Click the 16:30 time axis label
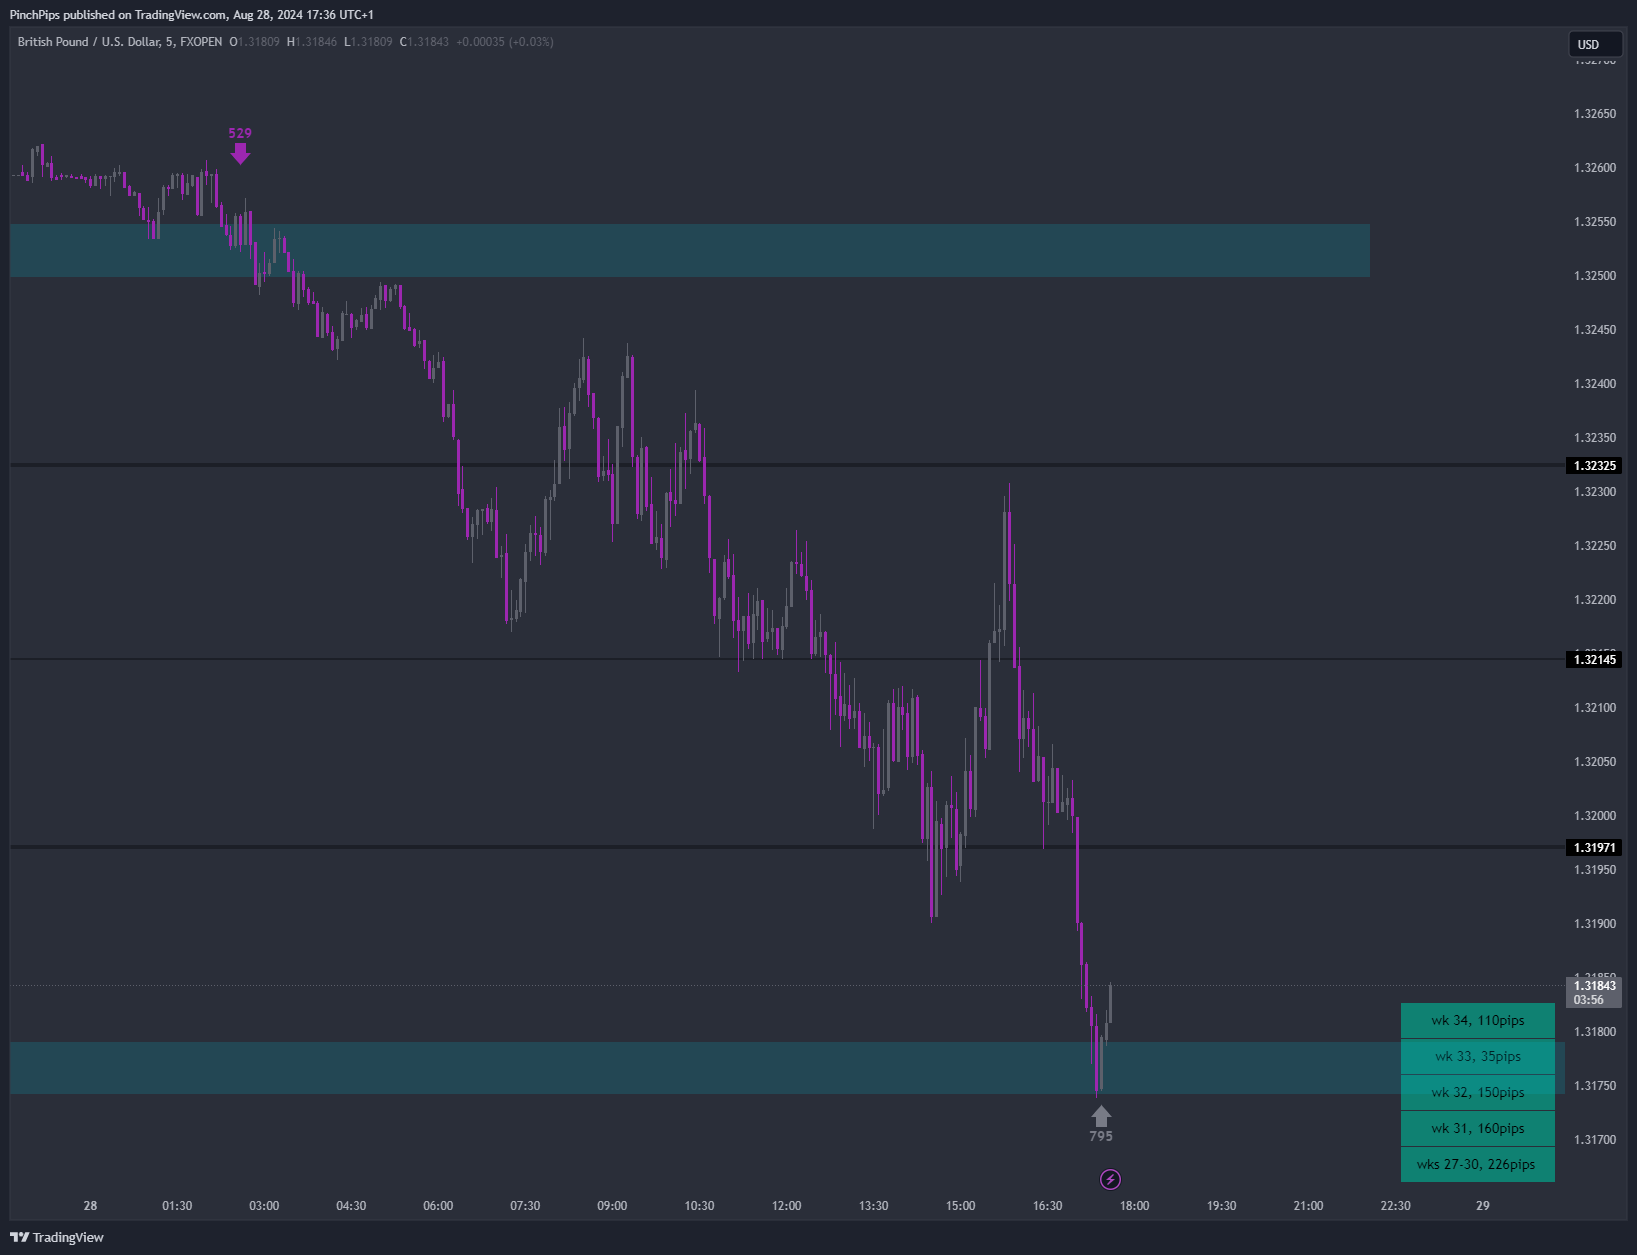 pos(1048,1206)
